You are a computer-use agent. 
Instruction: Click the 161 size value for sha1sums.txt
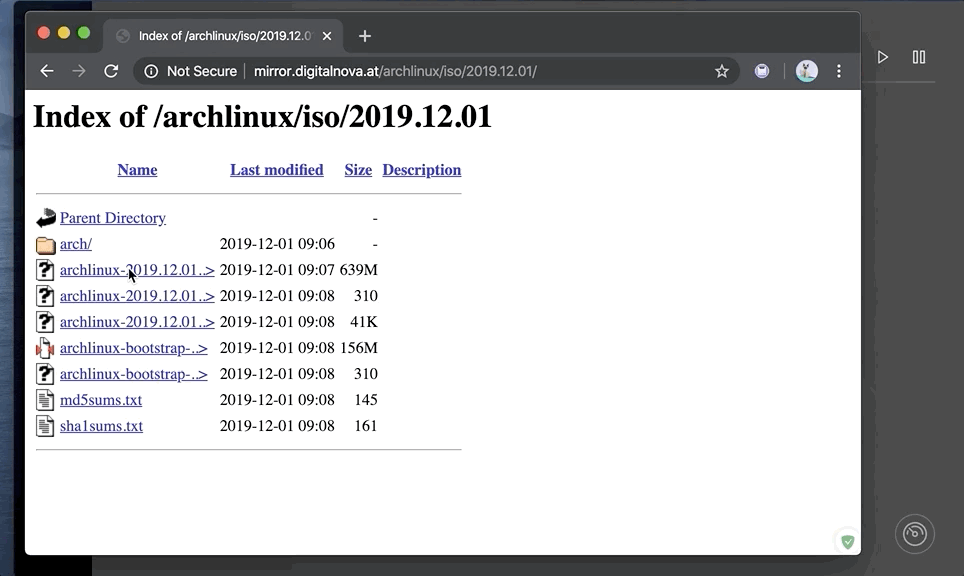coord(366,425)
